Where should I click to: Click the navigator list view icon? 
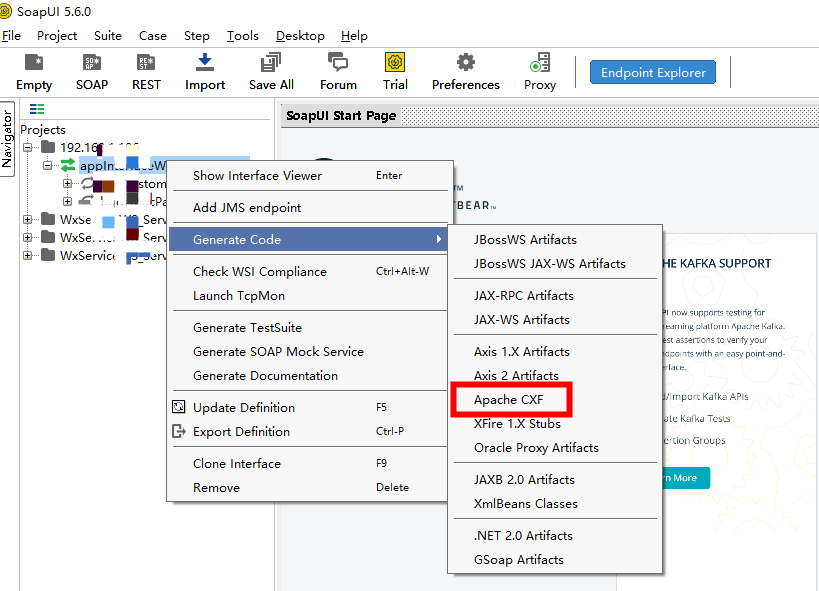[37, 109]
